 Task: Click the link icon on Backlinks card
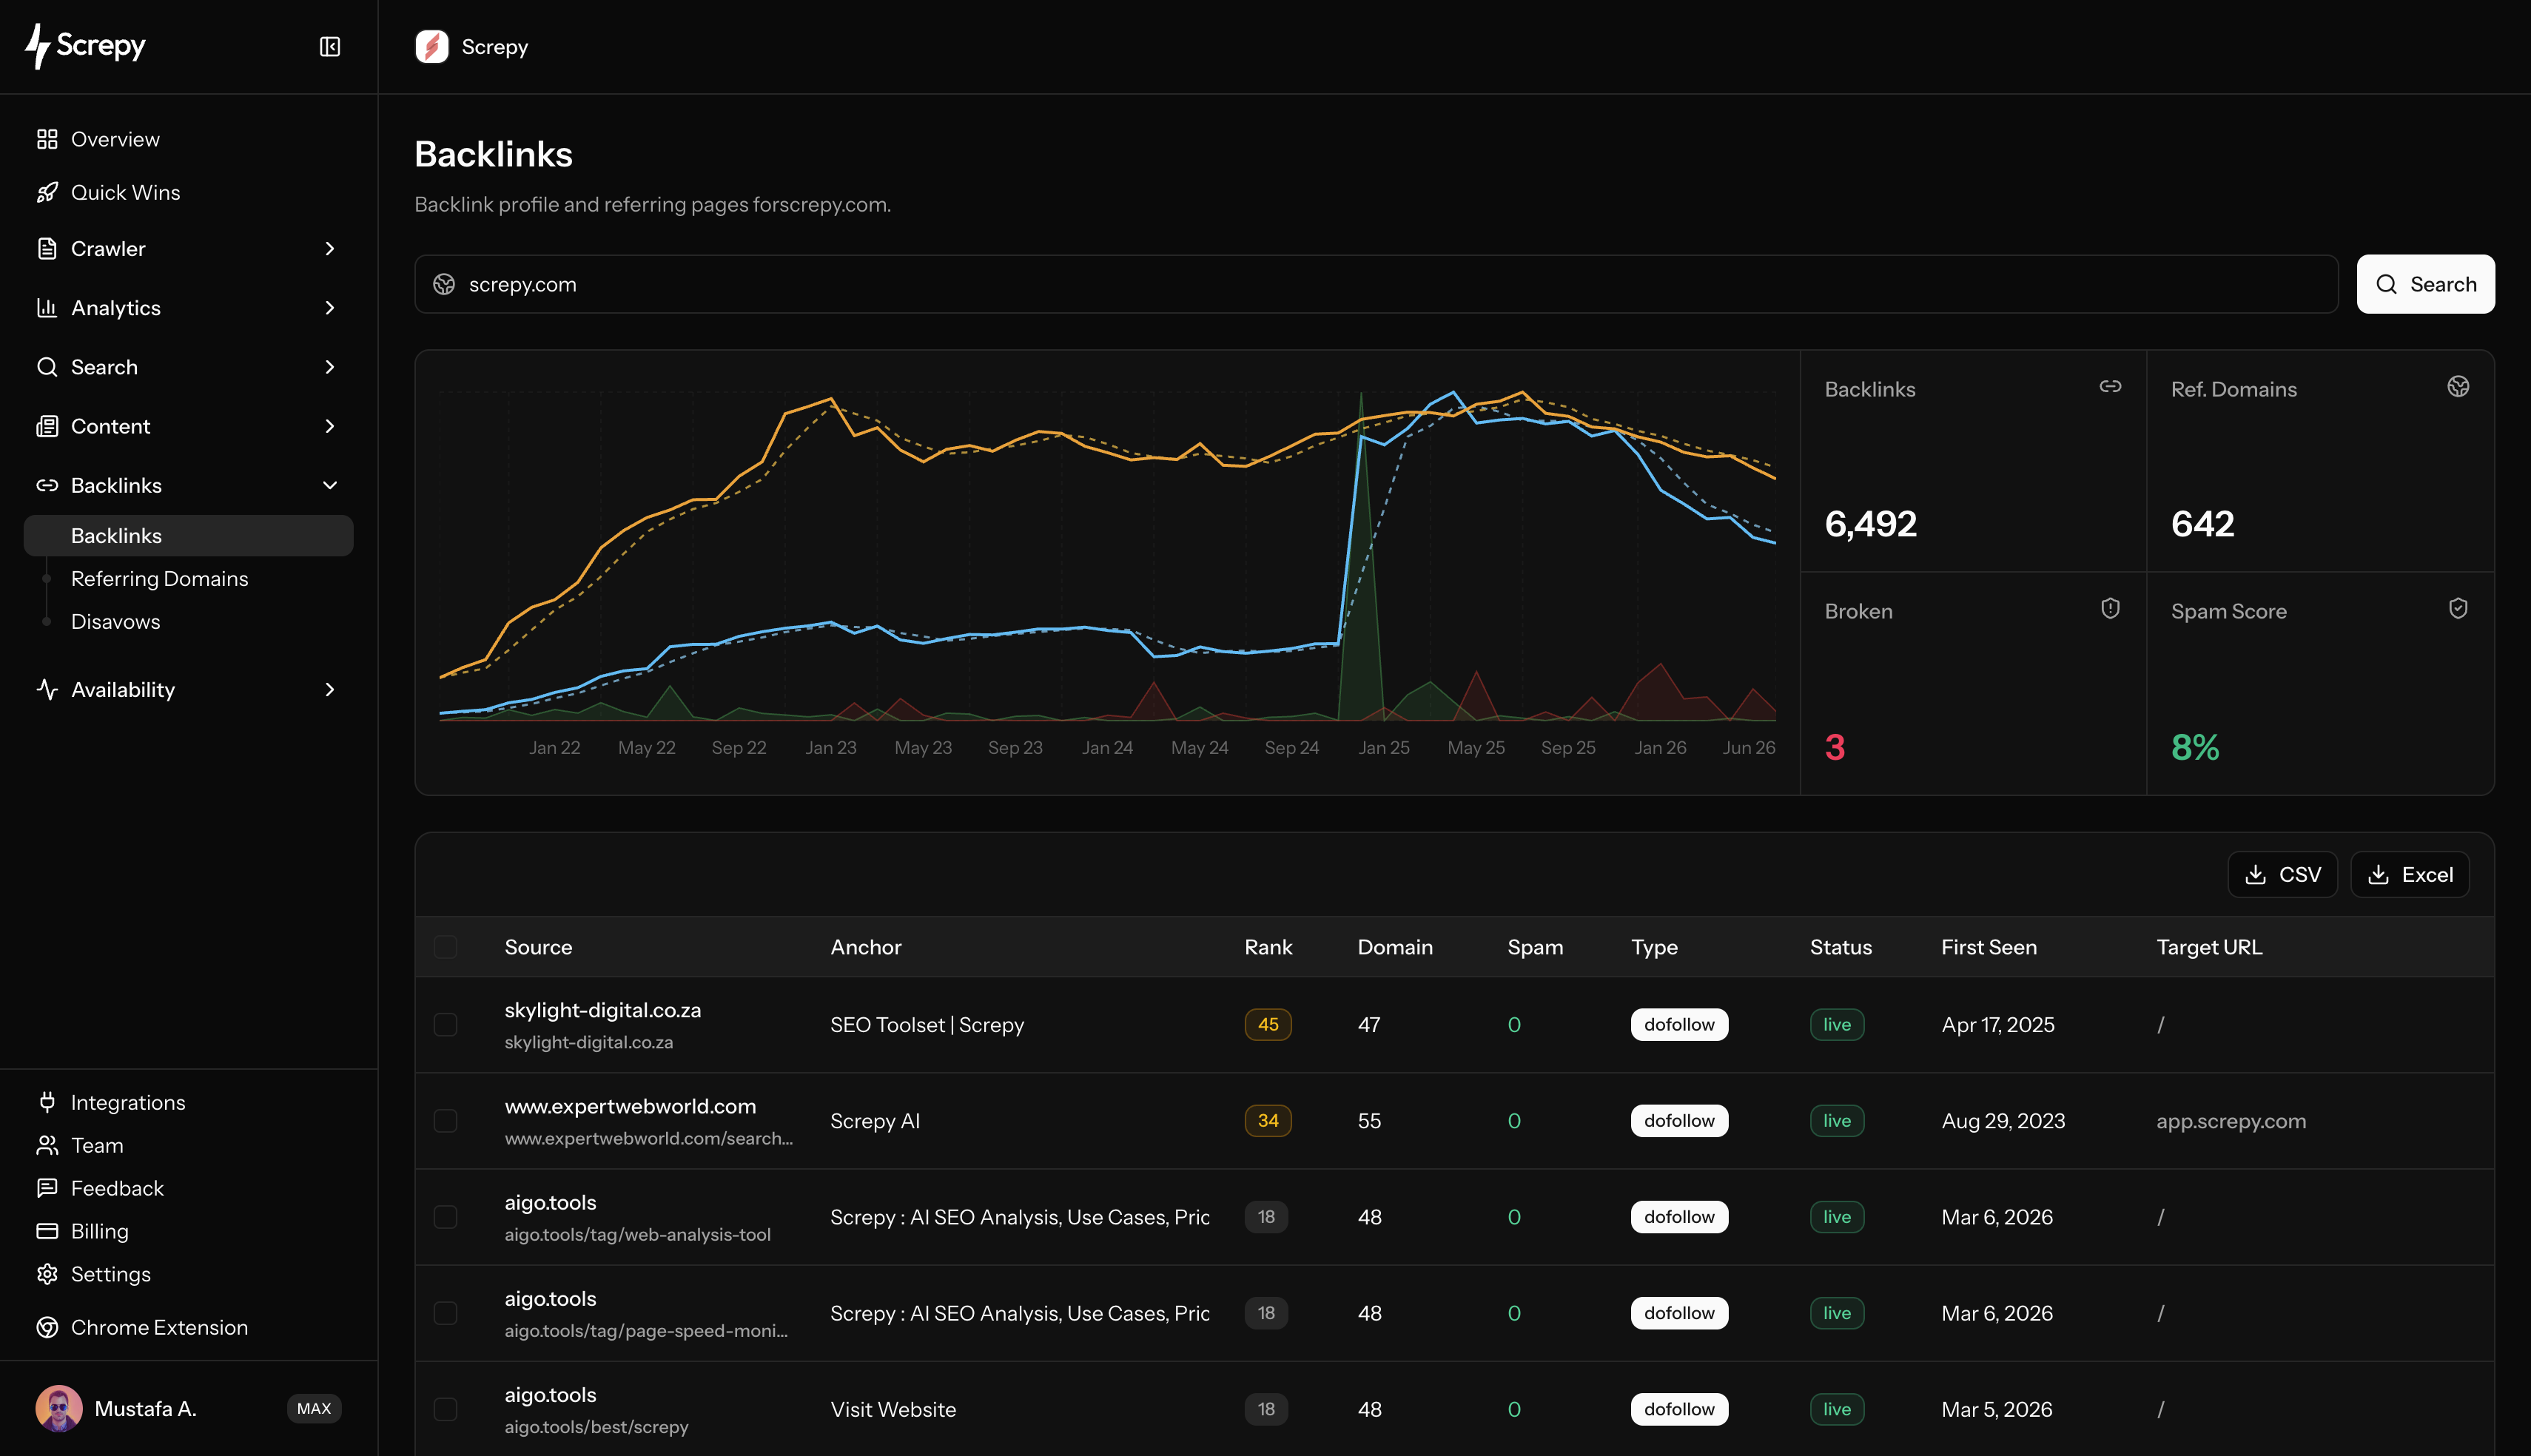(x=2110, y=386)
